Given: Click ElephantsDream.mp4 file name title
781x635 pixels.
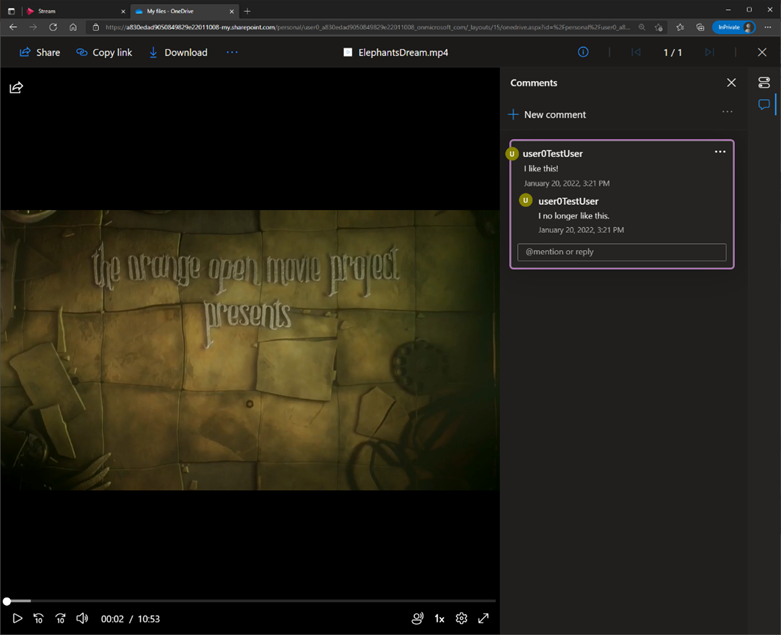Looking at the screenshot, I should 403,52.
